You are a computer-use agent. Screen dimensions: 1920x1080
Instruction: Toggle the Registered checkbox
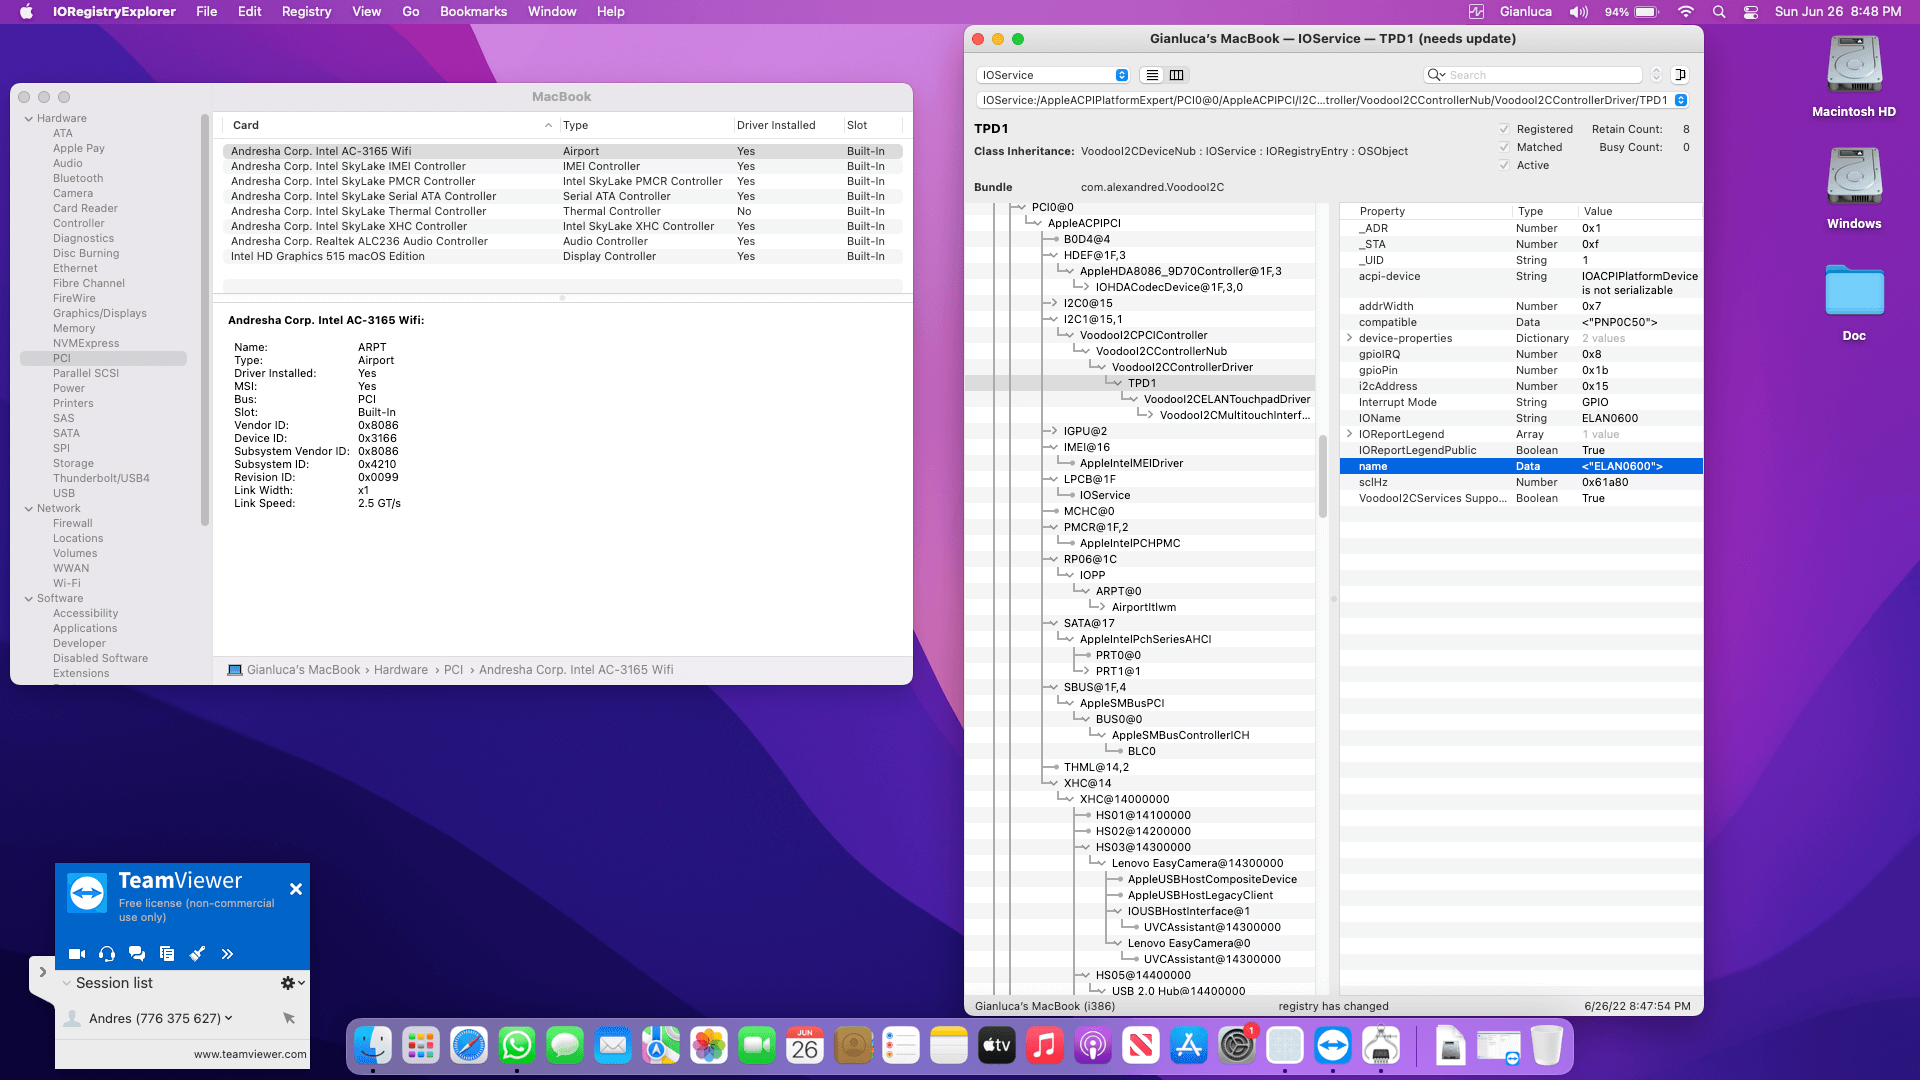[x=1504, y=129]
